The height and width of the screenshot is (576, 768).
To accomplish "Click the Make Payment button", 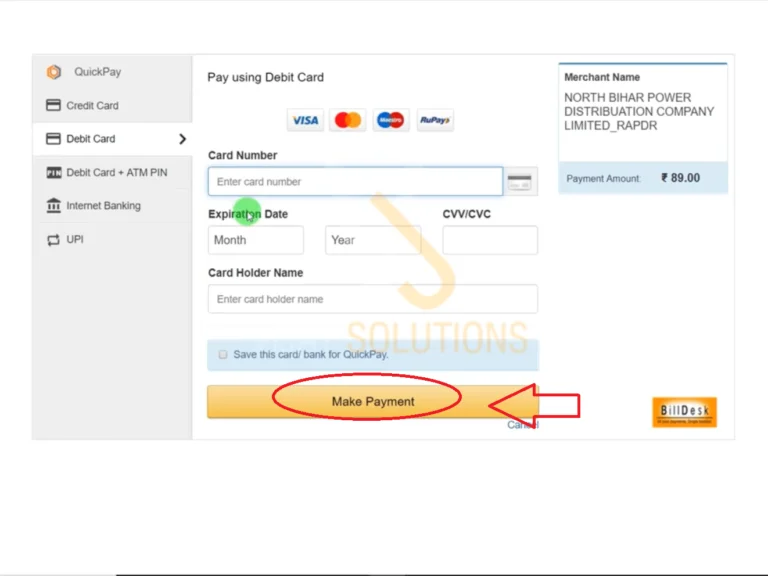I will pos(373,402).
